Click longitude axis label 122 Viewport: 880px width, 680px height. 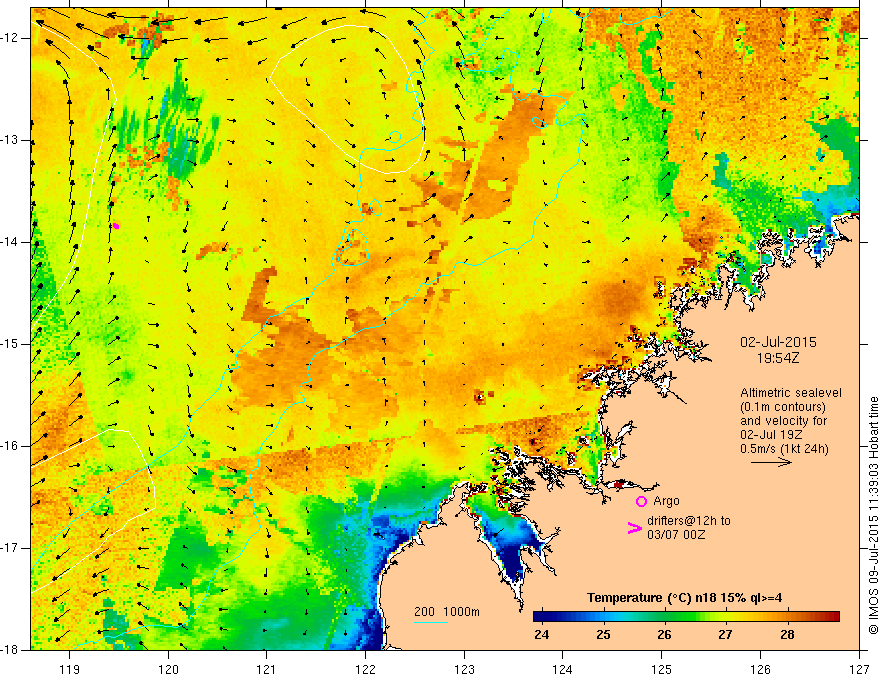coord(365,669)
